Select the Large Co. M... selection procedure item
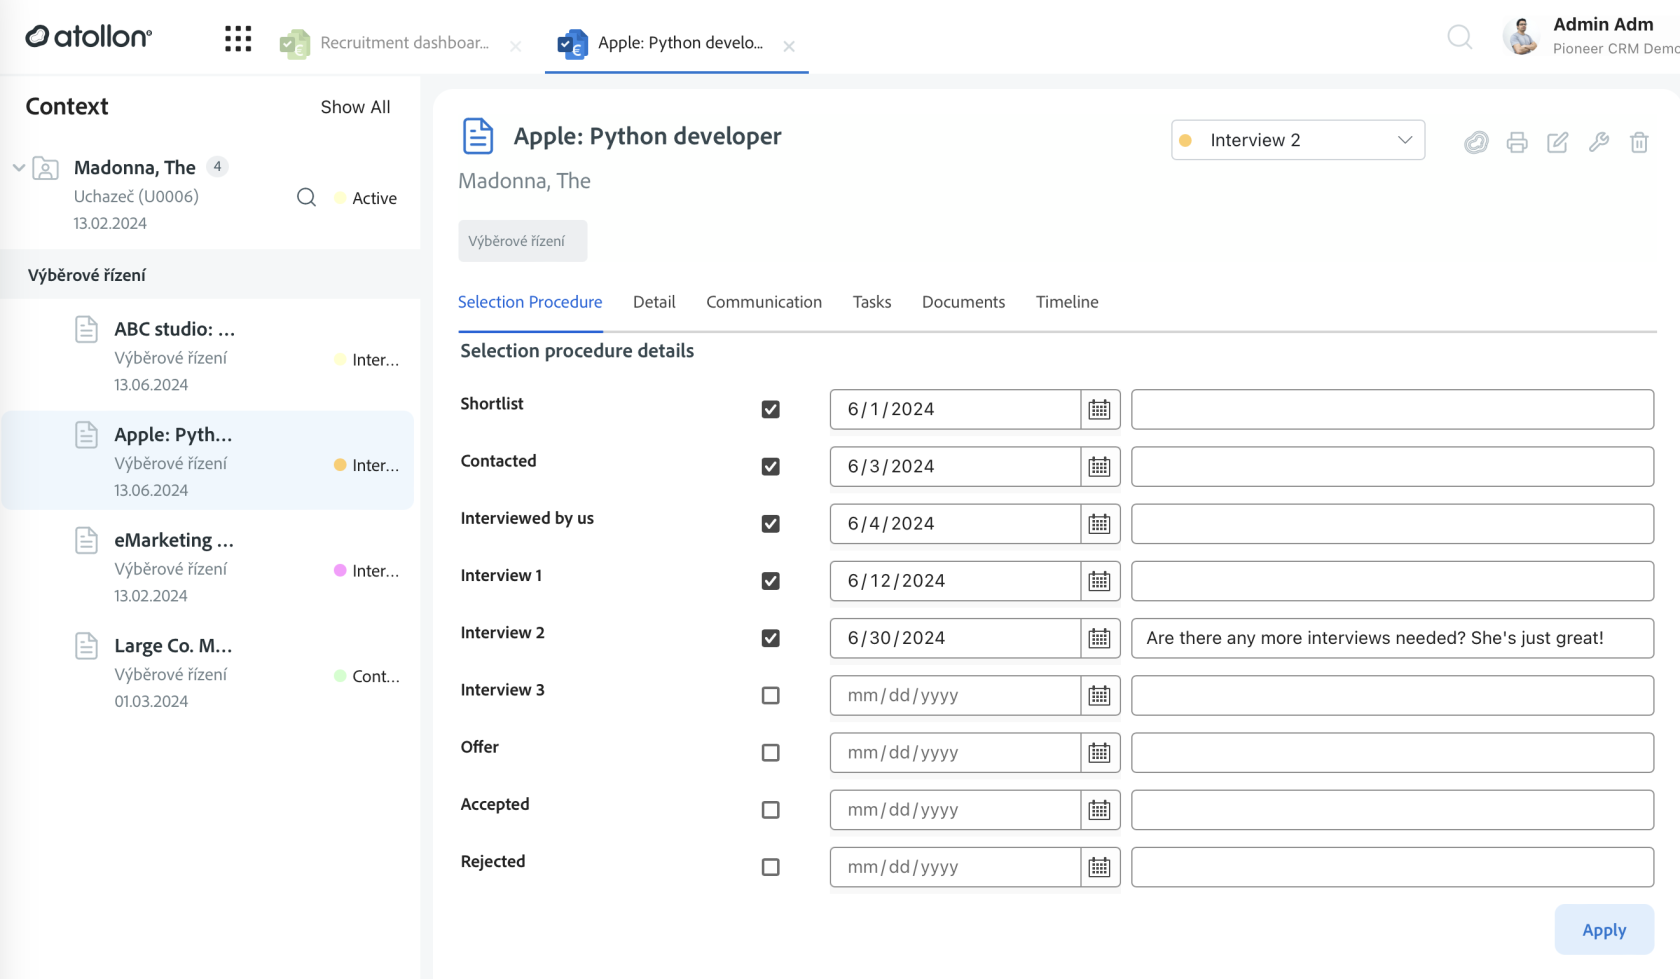Image resolution: width=1680 pixels, height=979 pixels. (208, 673)
